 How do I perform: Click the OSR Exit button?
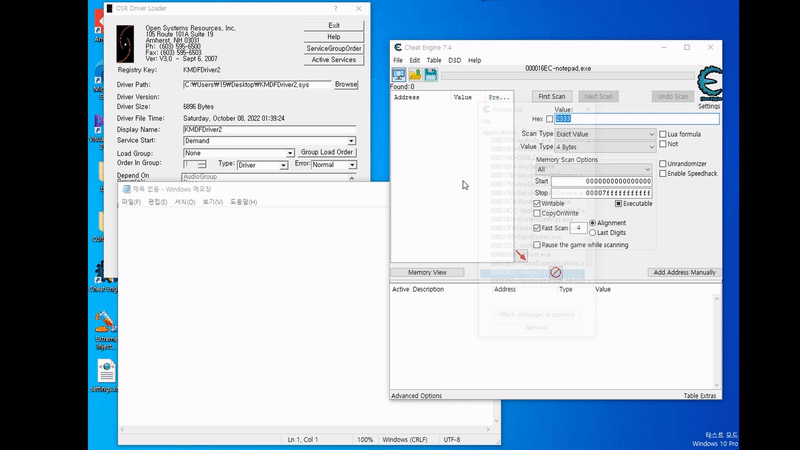(x=334, y=26)
